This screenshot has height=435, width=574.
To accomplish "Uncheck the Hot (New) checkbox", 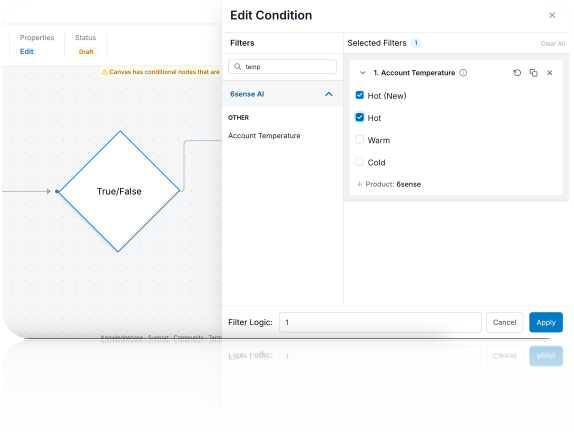I will pyautogui.click(x=359, y=95).
